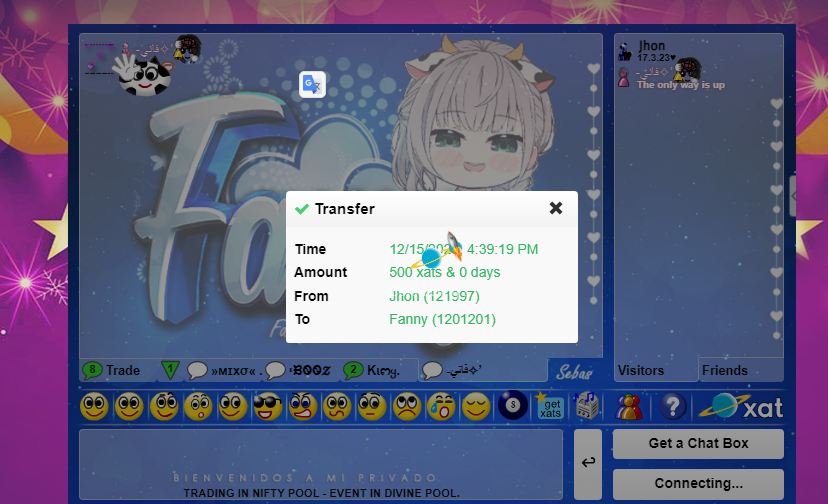Click the get xats icon
Screen dimensions: 828x504
550,406
